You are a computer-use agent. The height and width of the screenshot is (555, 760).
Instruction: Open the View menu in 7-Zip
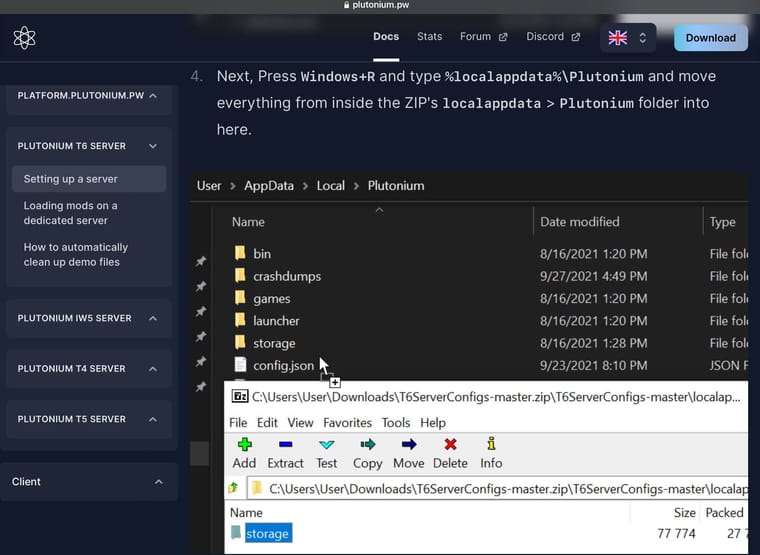[x=301, y=423]
